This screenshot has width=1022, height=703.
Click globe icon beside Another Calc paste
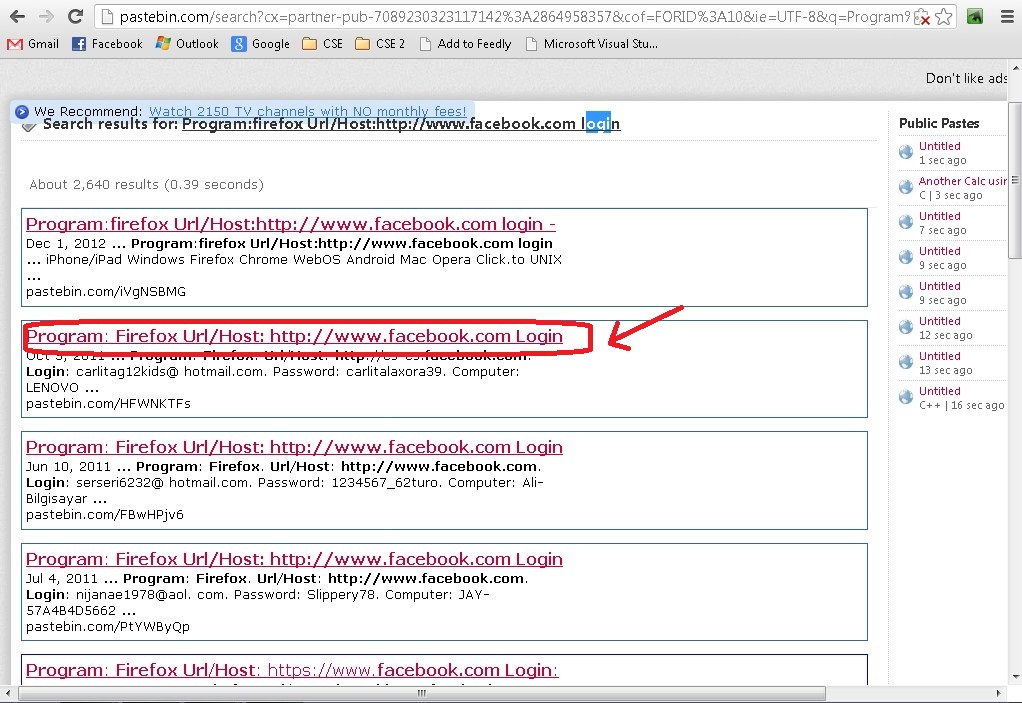906,188
